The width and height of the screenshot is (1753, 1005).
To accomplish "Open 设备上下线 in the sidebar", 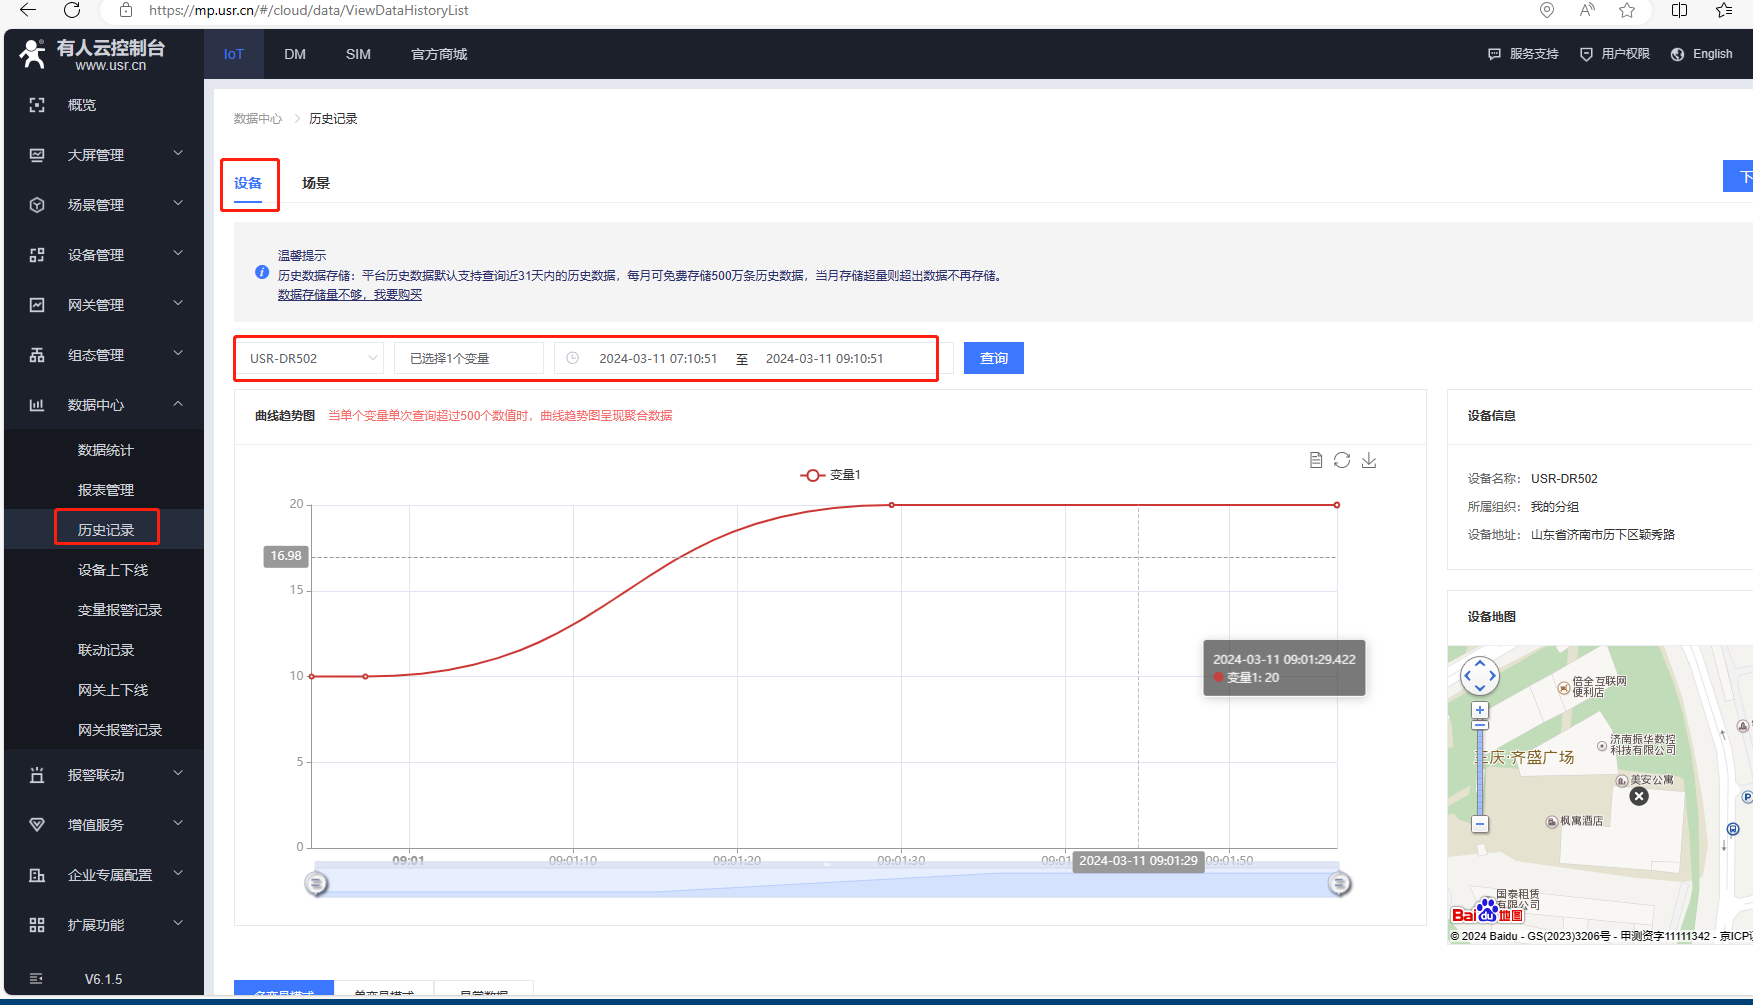I will tap(113, 570).
